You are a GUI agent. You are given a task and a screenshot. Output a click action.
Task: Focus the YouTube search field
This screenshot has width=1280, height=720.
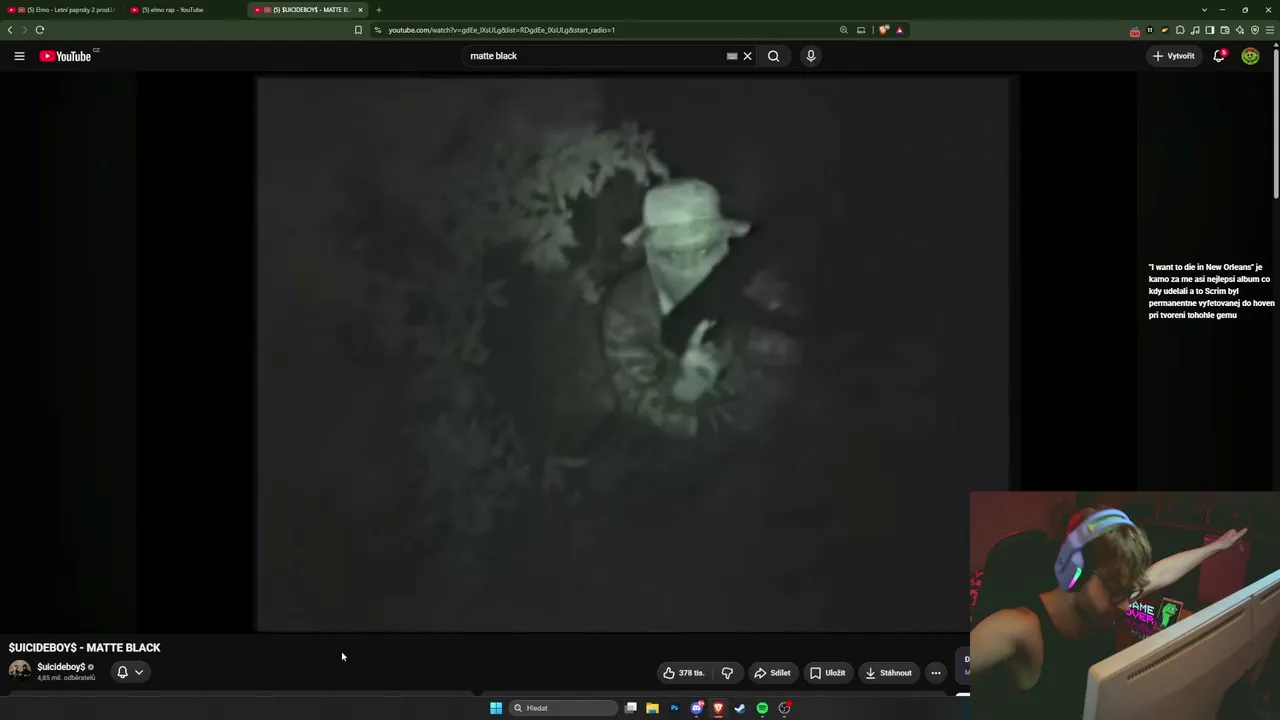(x=595, y=56)
